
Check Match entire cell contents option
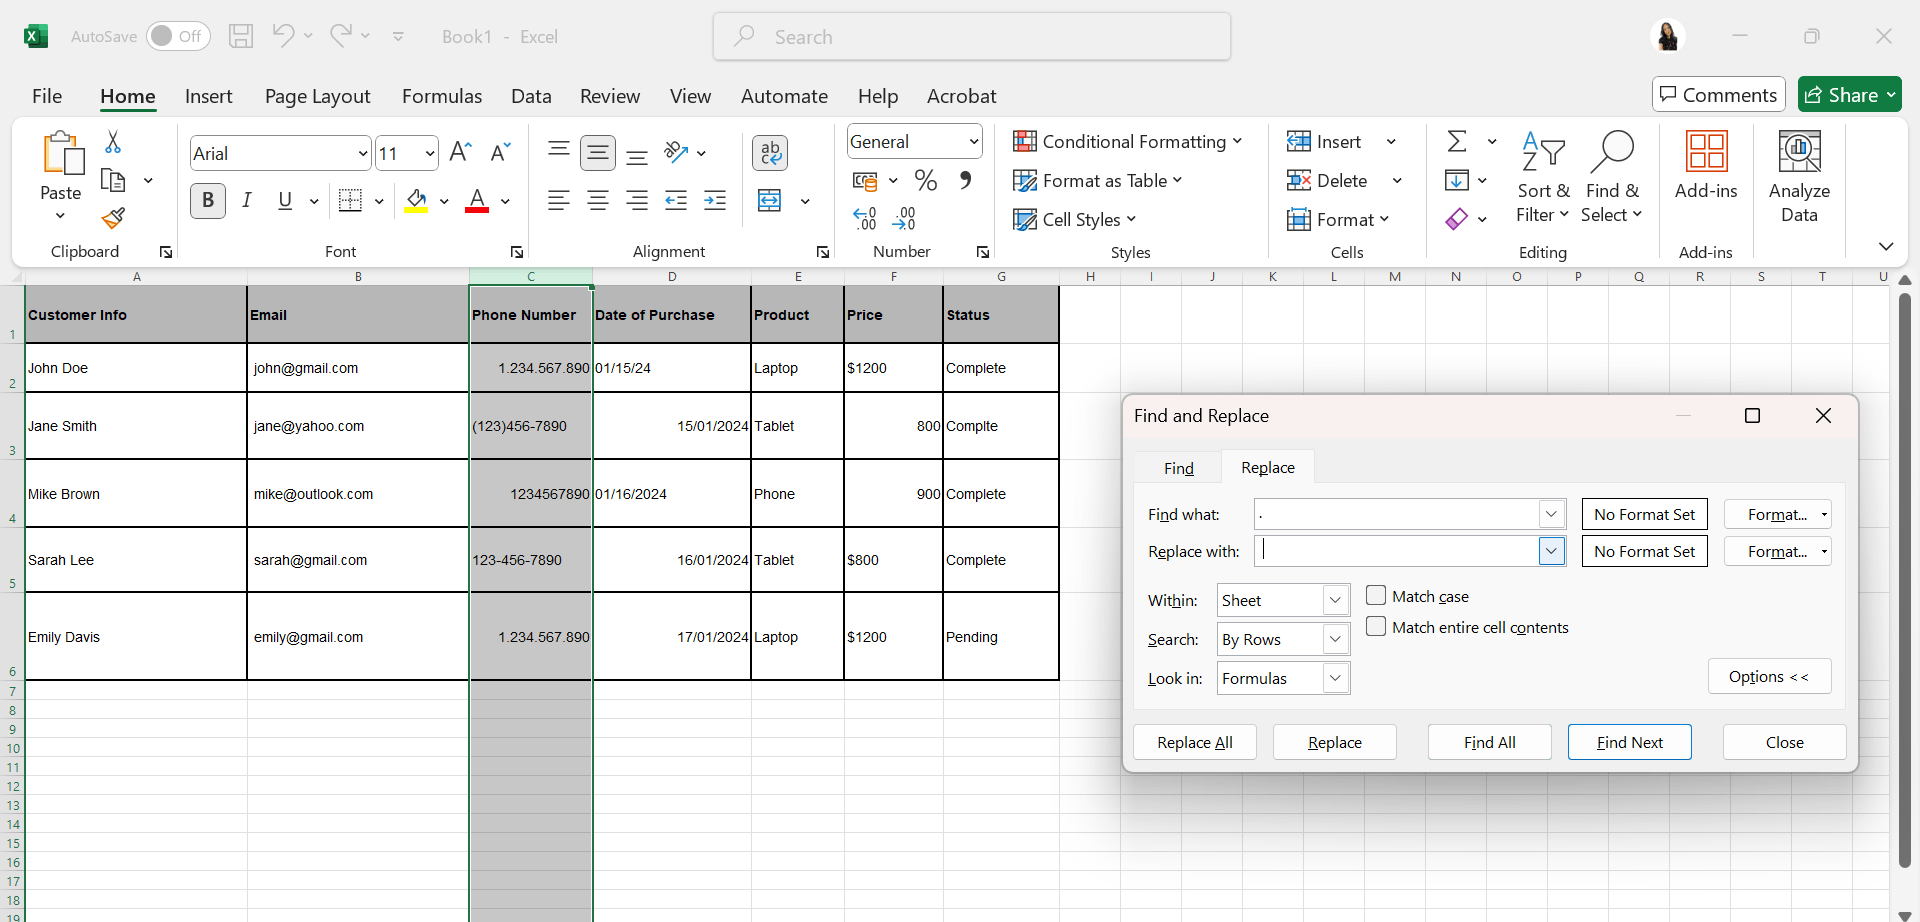1376,627
